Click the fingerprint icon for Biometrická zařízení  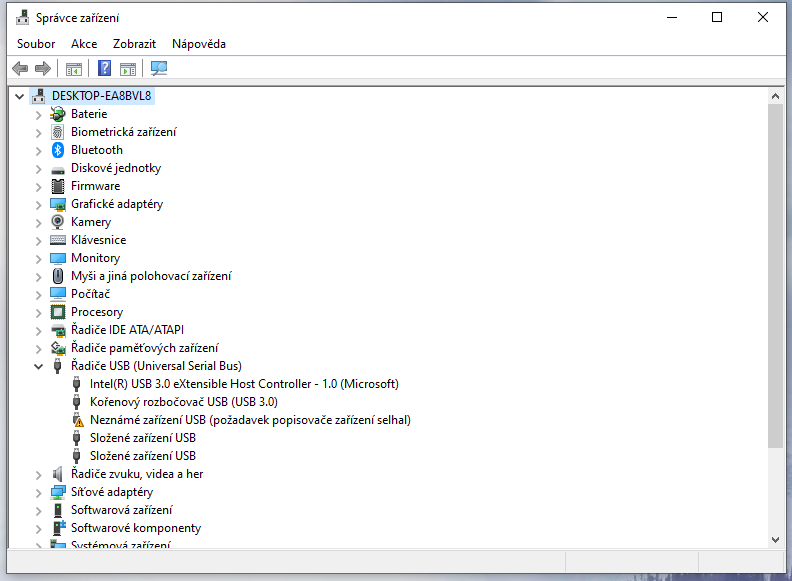[x=58, y=132]
